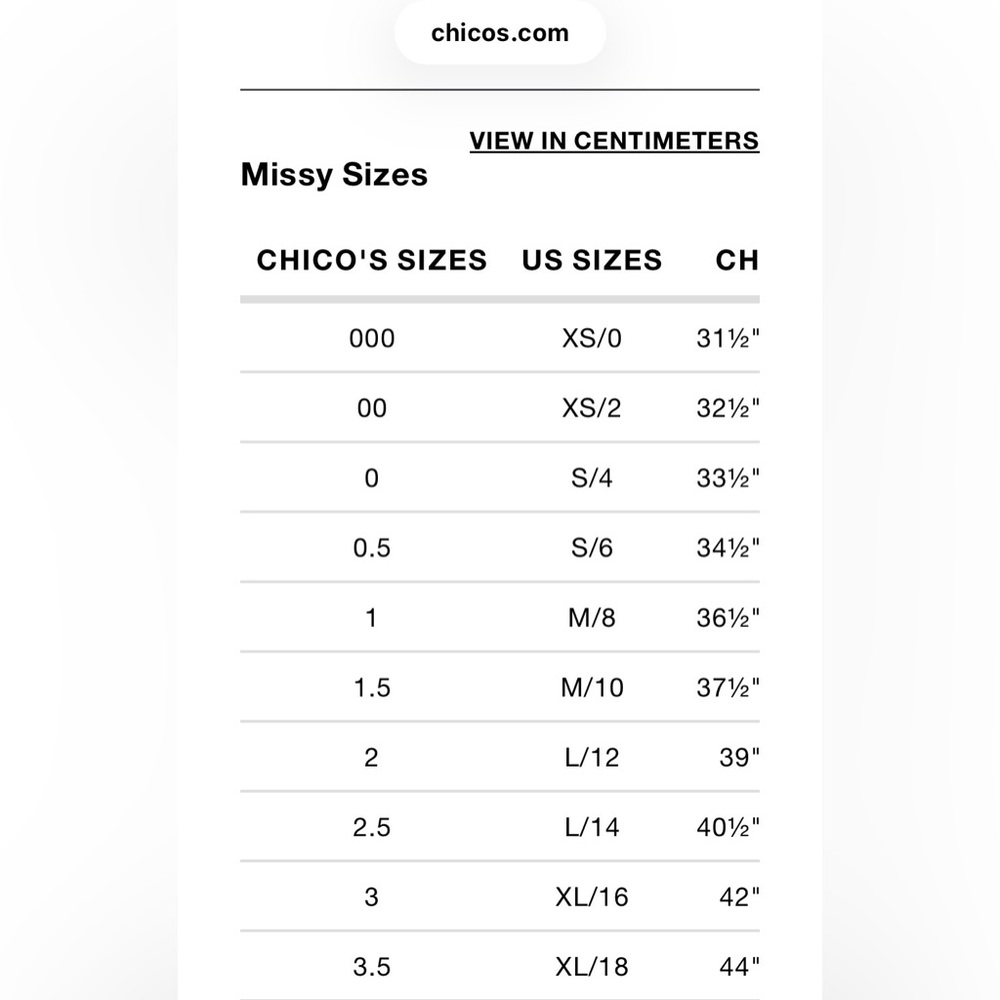
Task: Click the M/8 US size cell
Action: pos(592,618)
